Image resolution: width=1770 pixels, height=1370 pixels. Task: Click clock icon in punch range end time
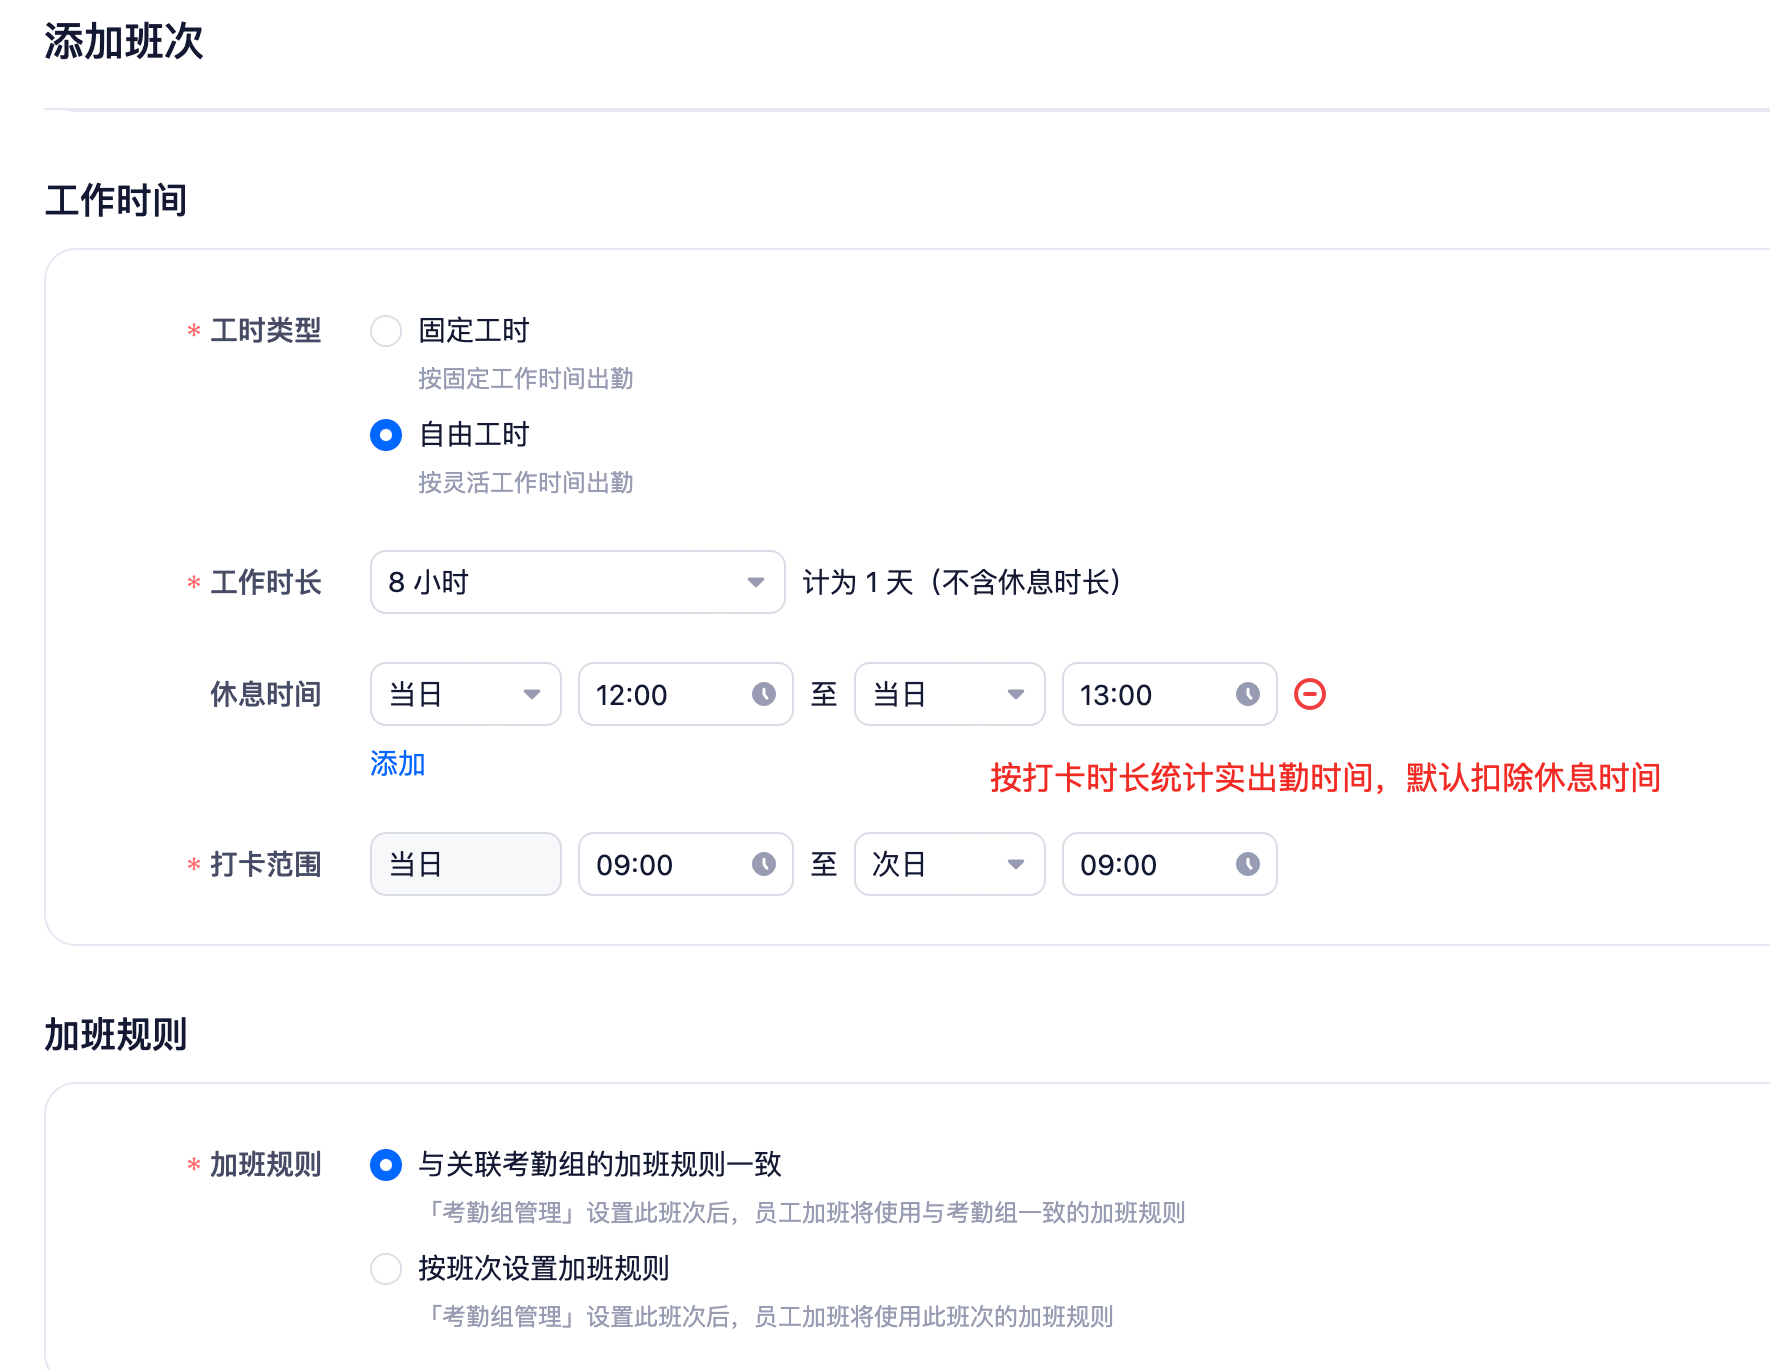coord(1247,864)
